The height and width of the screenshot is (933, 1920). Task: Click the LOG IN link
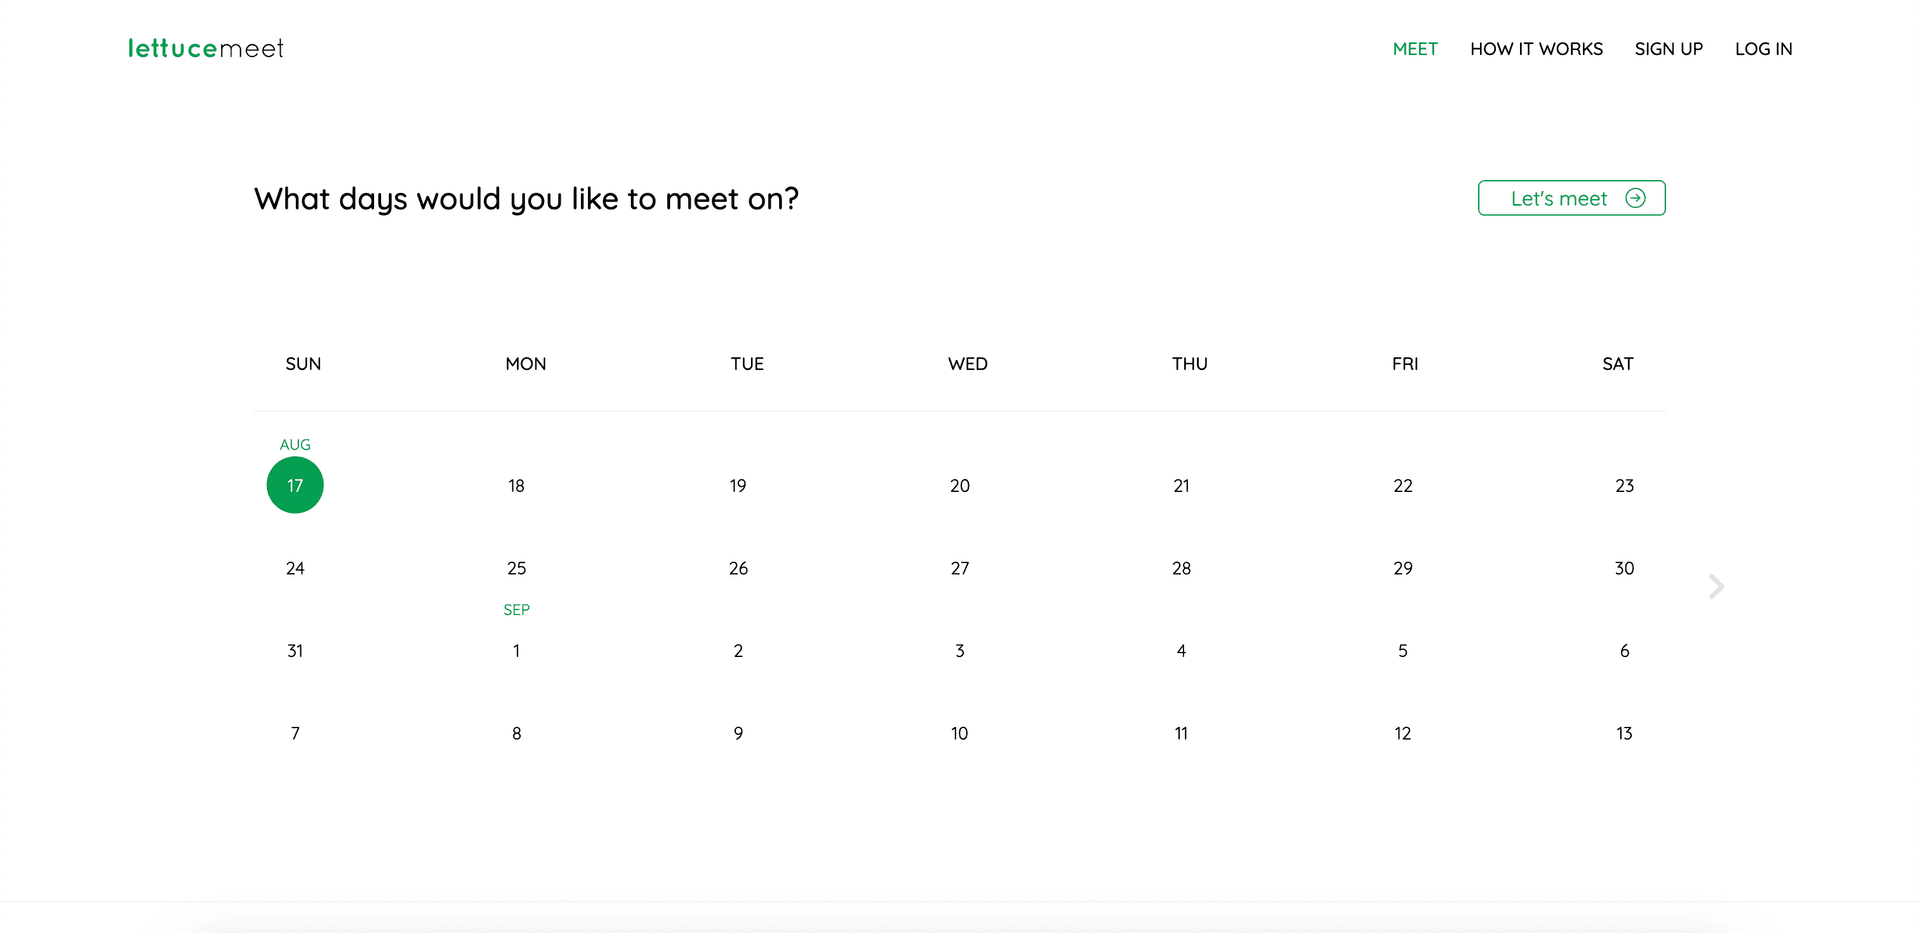[1764, 48]
